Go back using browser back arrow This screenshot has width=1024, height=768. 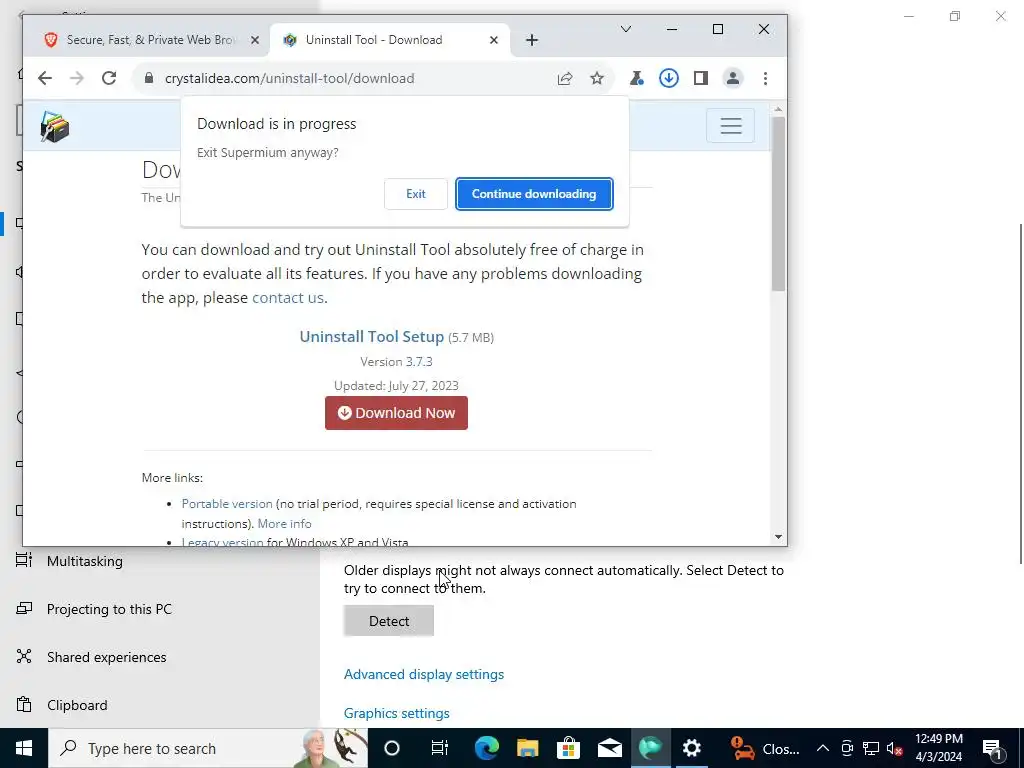click(44, 78)
